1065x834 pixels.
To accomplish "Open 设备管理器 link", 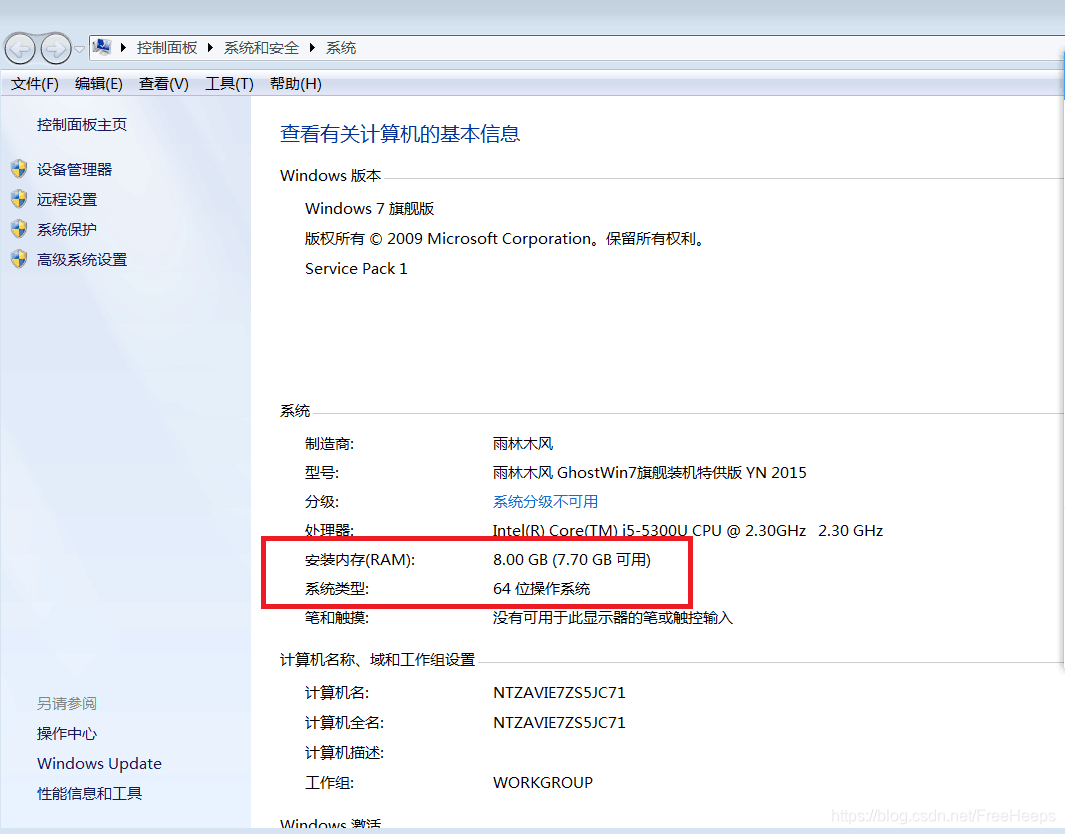I will pyautogui.click(x=74, y=169).
